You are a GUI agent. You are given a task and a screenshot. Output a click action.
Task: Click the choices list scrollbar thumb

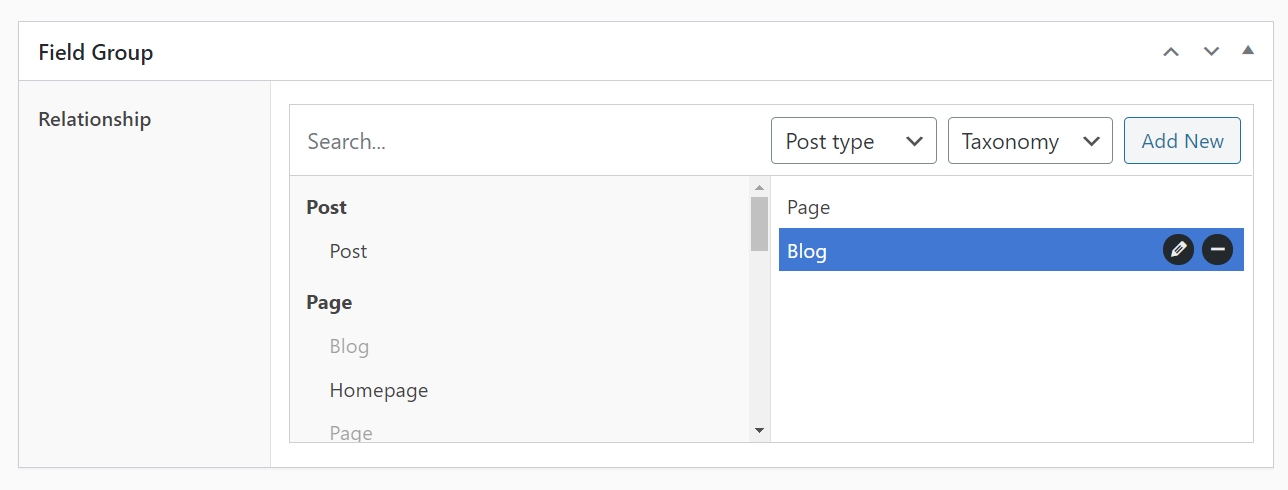759,224
